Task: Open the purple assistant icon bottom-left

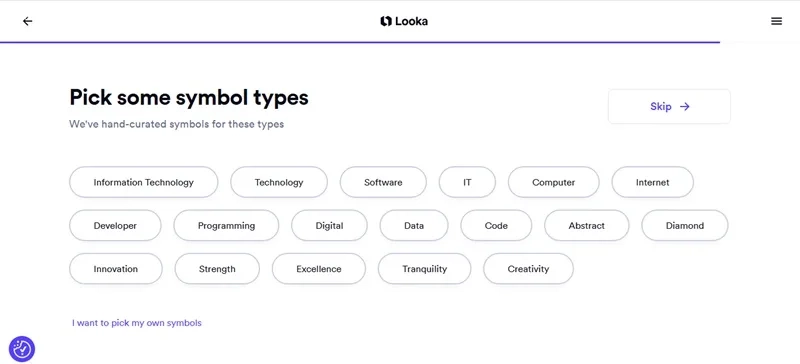Action: (x=22, y=349)
